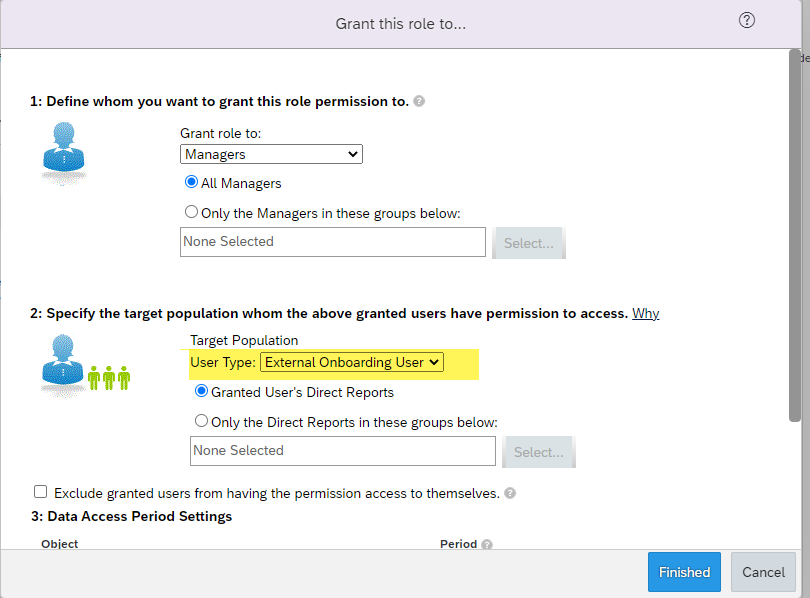
Task: Click the Grant this role to dialog title
Action: (x=400, y=24)
